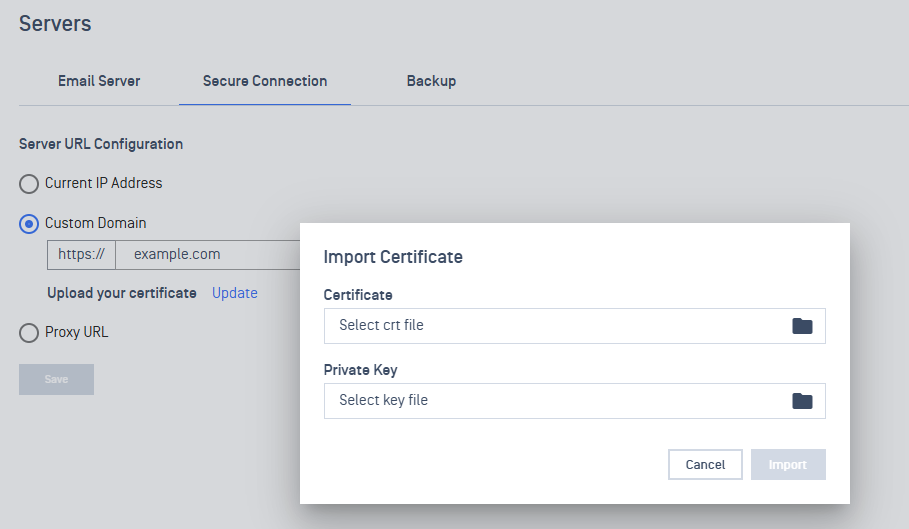Screen dimensions: 909x529
Task: Click the folder icon in the Private Key field
Action: point(802,401)
